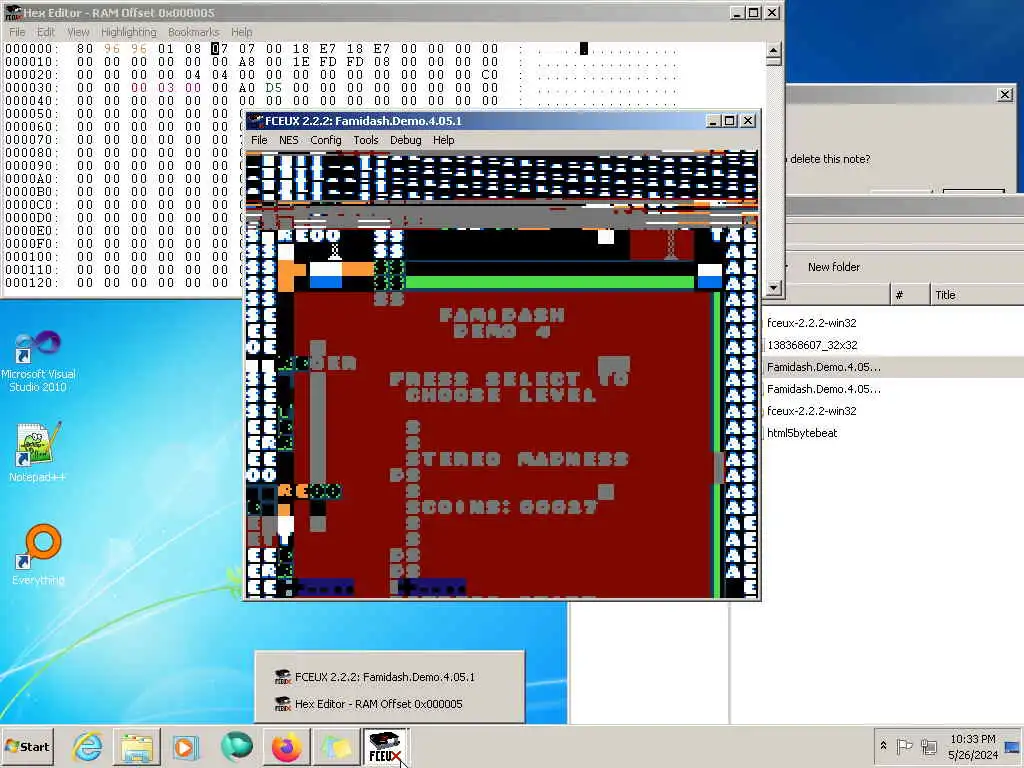This screenshot has height=768, width=1024.
Task: Click byte A8 in row 000010
Action: (x=247, y=62)
